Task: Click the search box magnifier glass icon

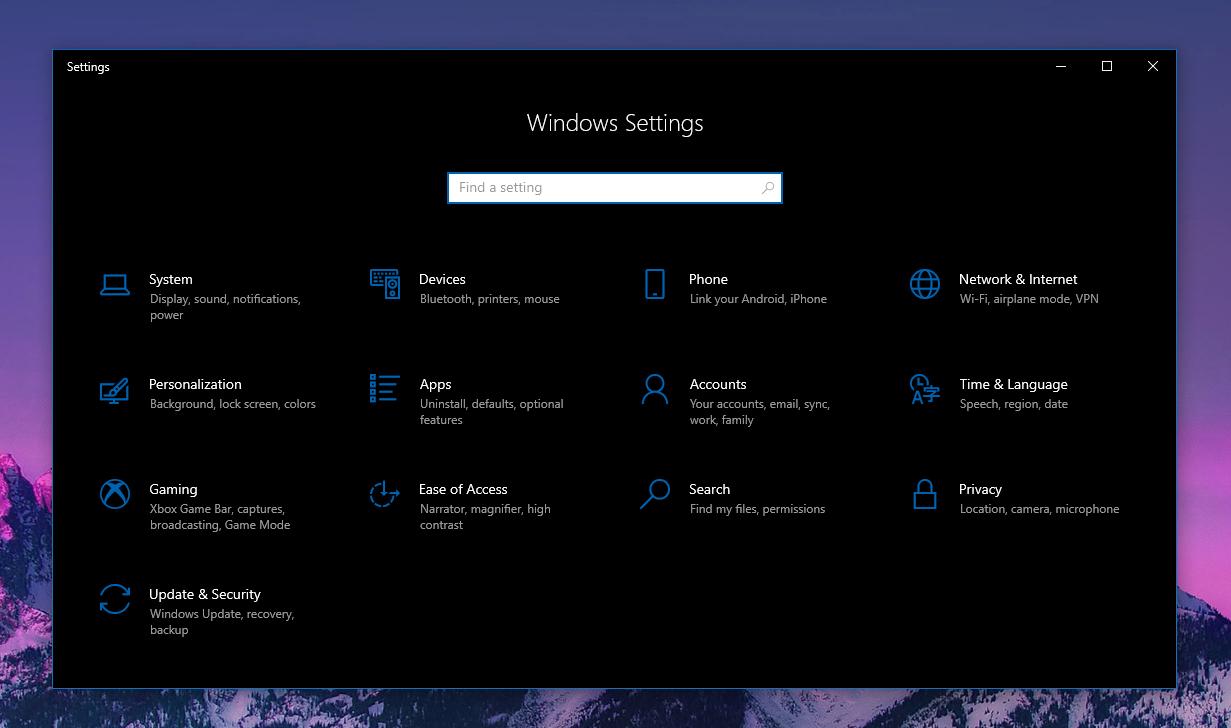Action: [x=768, y=188]
